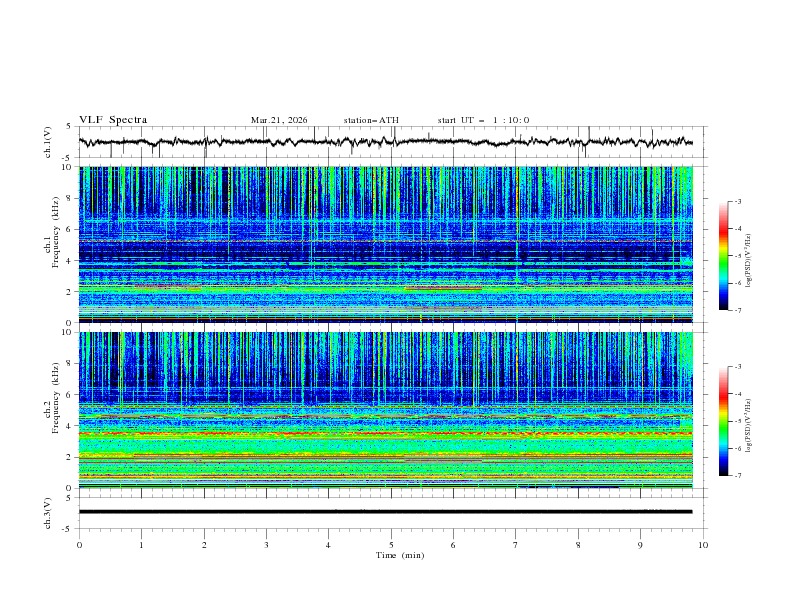Screen dimensions: 792x612
Task: Click the 'Time (min)' axis label
Action: click(x=400, y=555)
